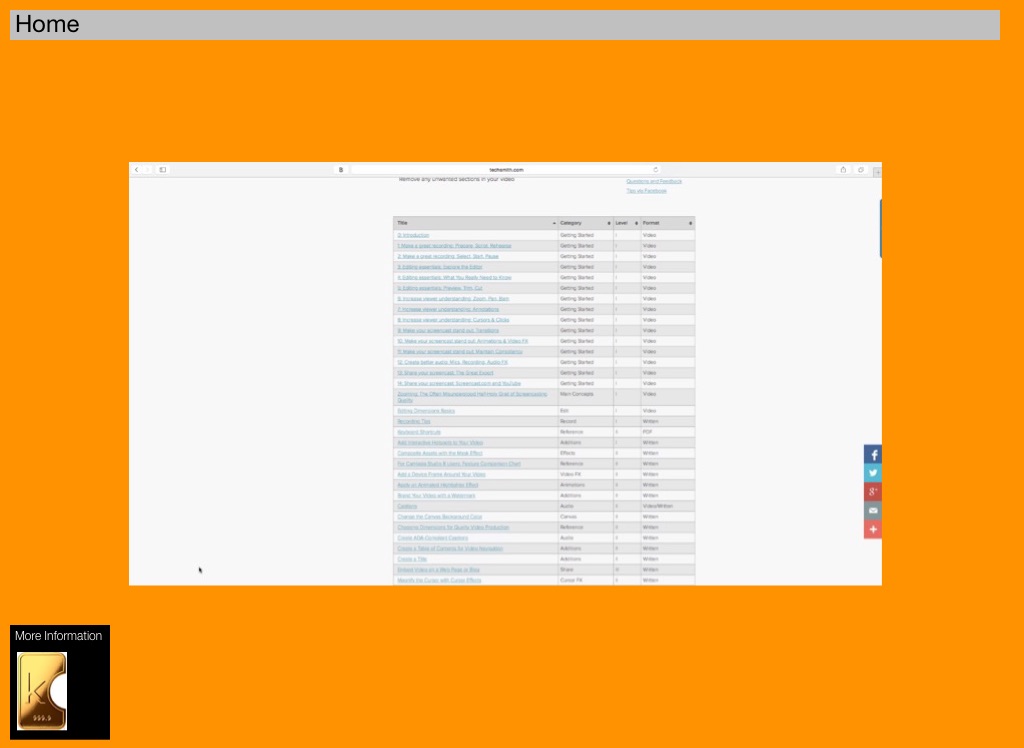This screenshot has height=748, width=1024.
Task: Toggle Safari's sidebar button
Action: [x=162, y=170]
